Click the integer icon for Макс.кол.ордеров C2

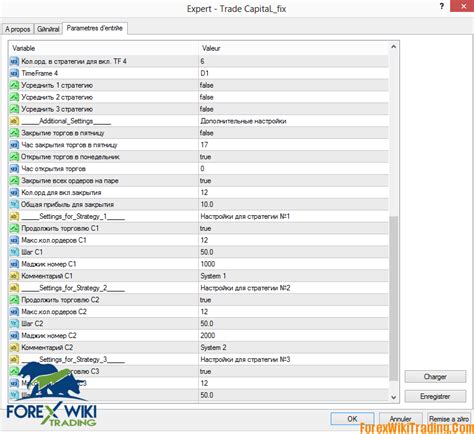click(x=14, y=312)
